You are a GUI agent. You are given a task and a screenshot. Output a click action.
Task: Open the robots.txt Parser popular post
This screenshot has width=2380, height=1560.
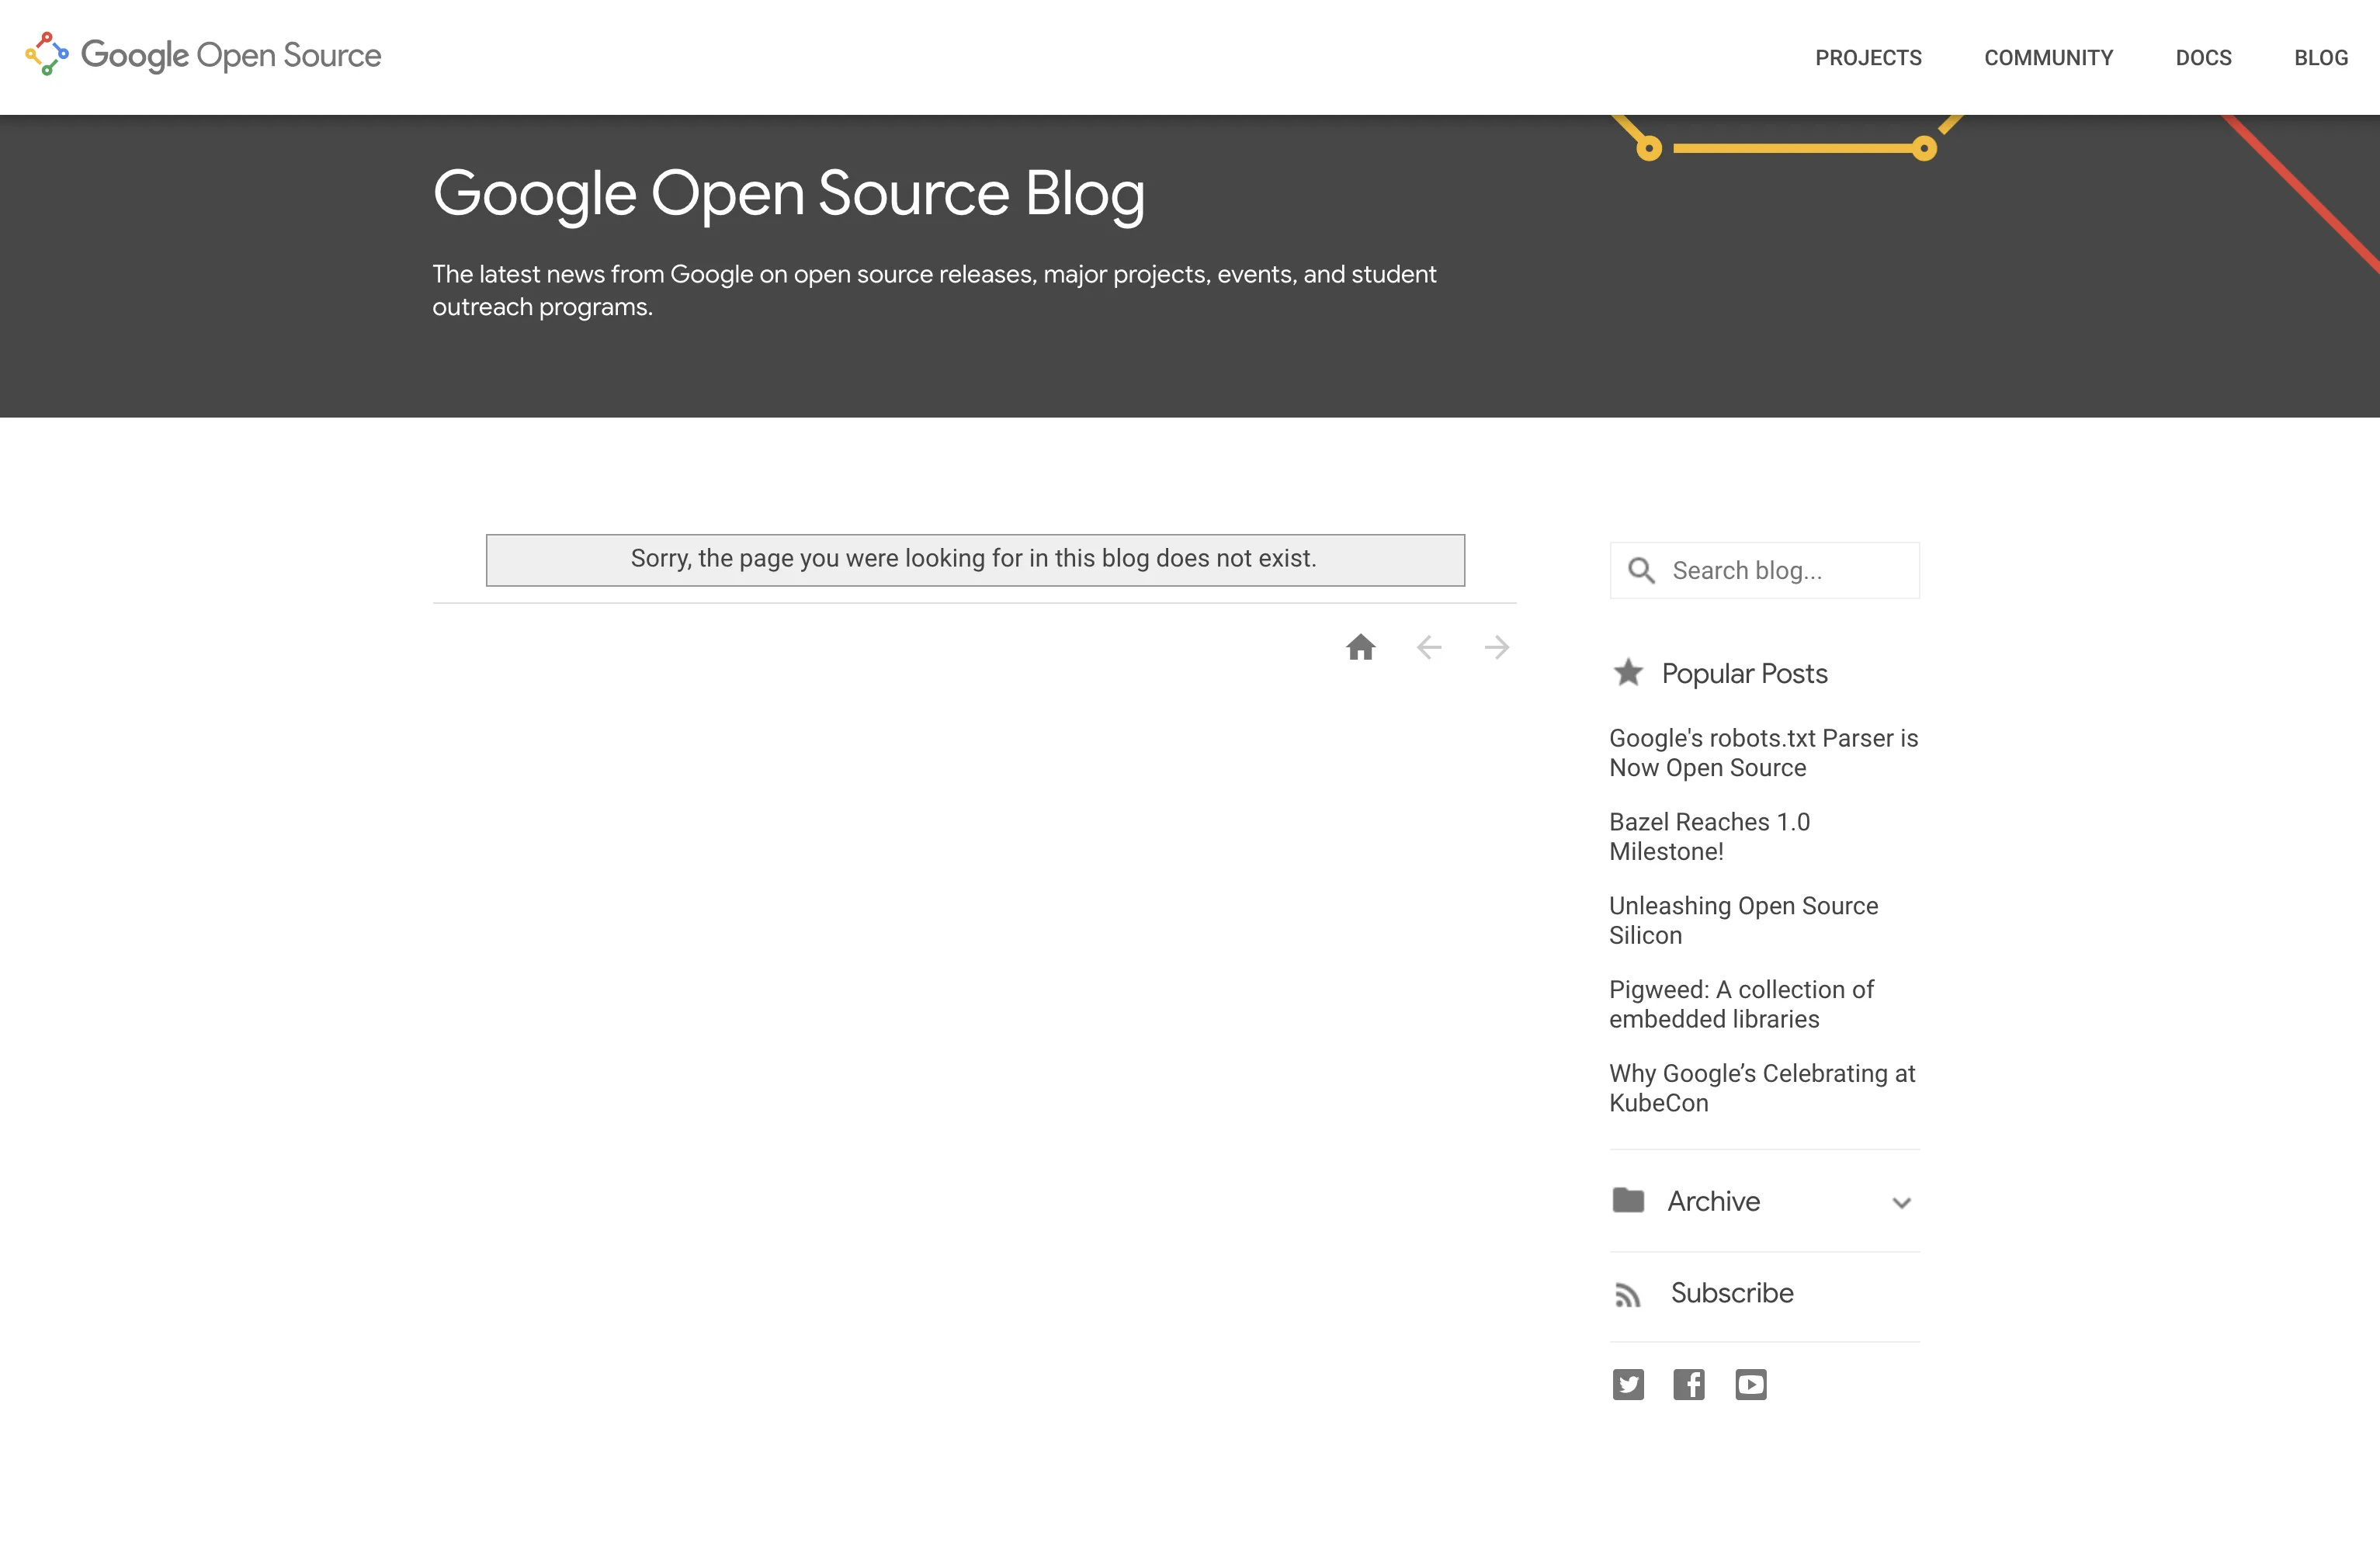pos(1763,753)
